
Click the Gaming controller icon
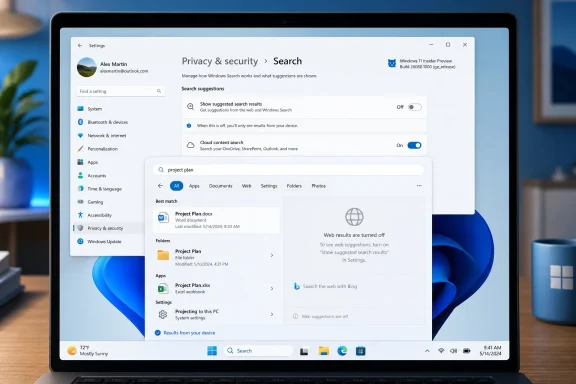point(80,202)
